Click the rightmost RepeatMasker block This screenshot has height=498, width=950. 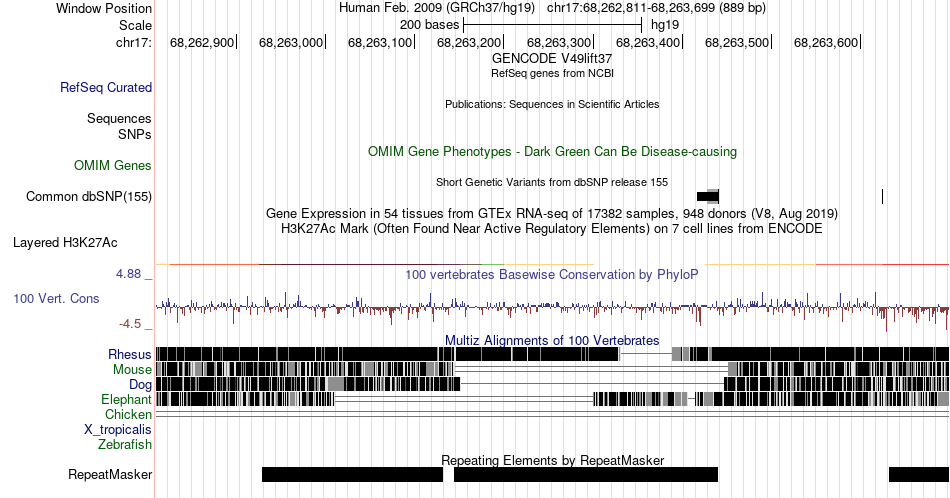918,474
